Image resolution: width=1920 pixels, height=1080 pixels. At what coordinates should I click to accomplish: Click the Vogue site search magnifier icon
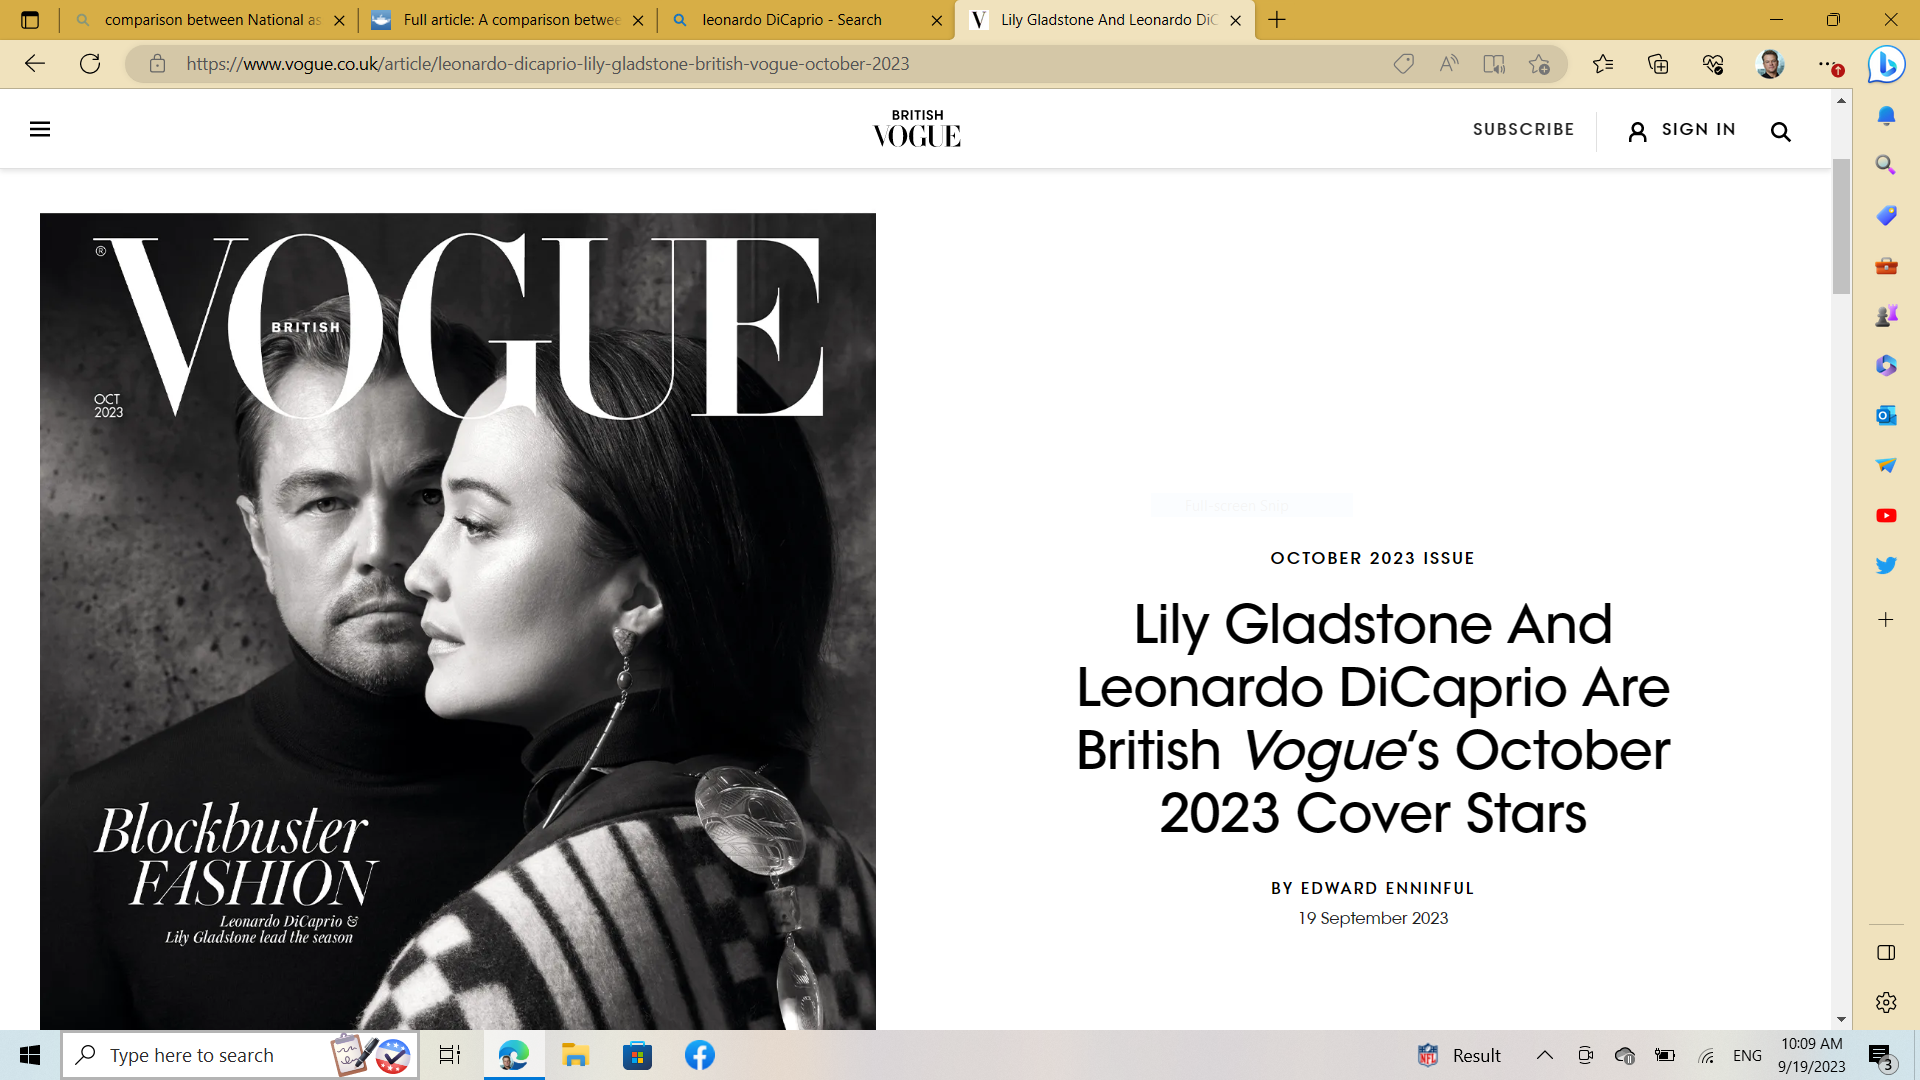(1780, 131)
